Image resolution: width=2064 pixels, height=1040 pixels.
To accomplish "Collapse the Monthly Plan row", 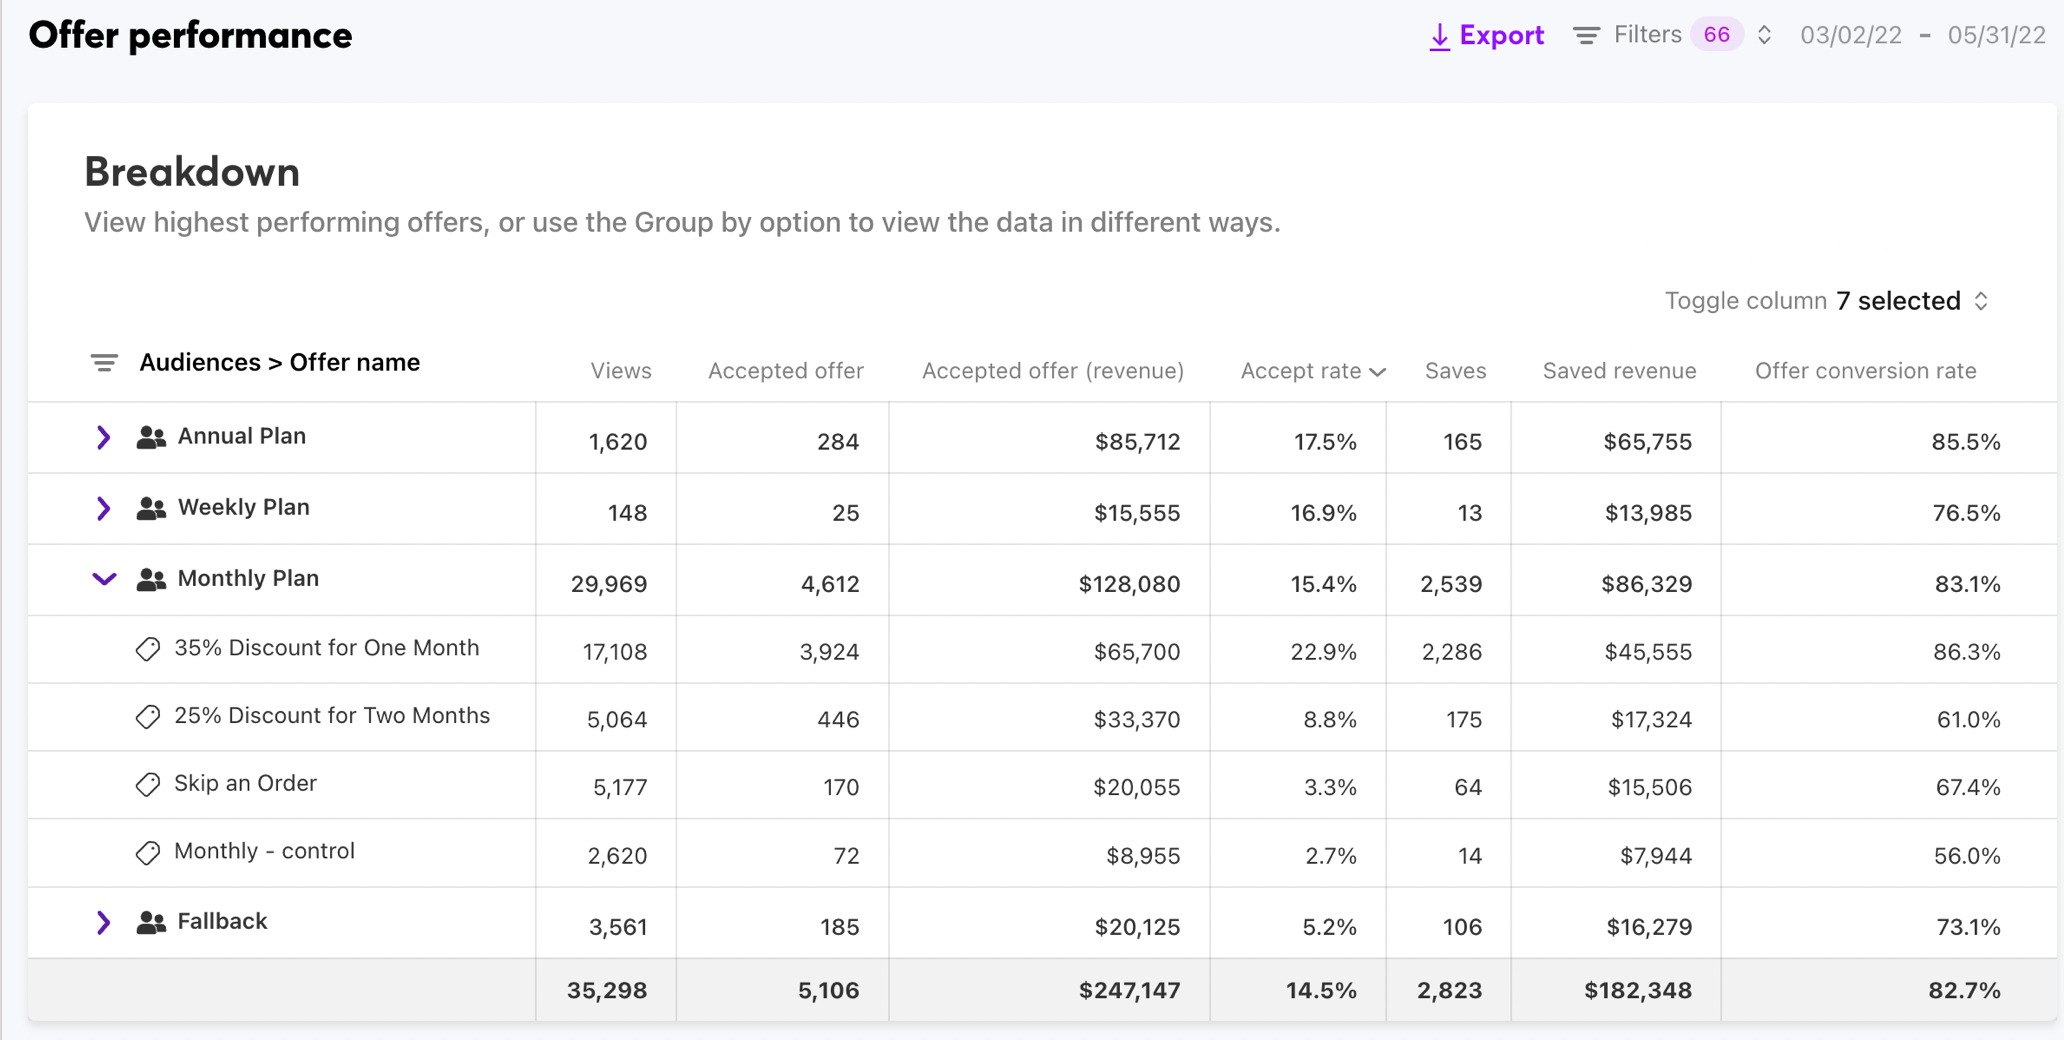I will coord(103,580).
